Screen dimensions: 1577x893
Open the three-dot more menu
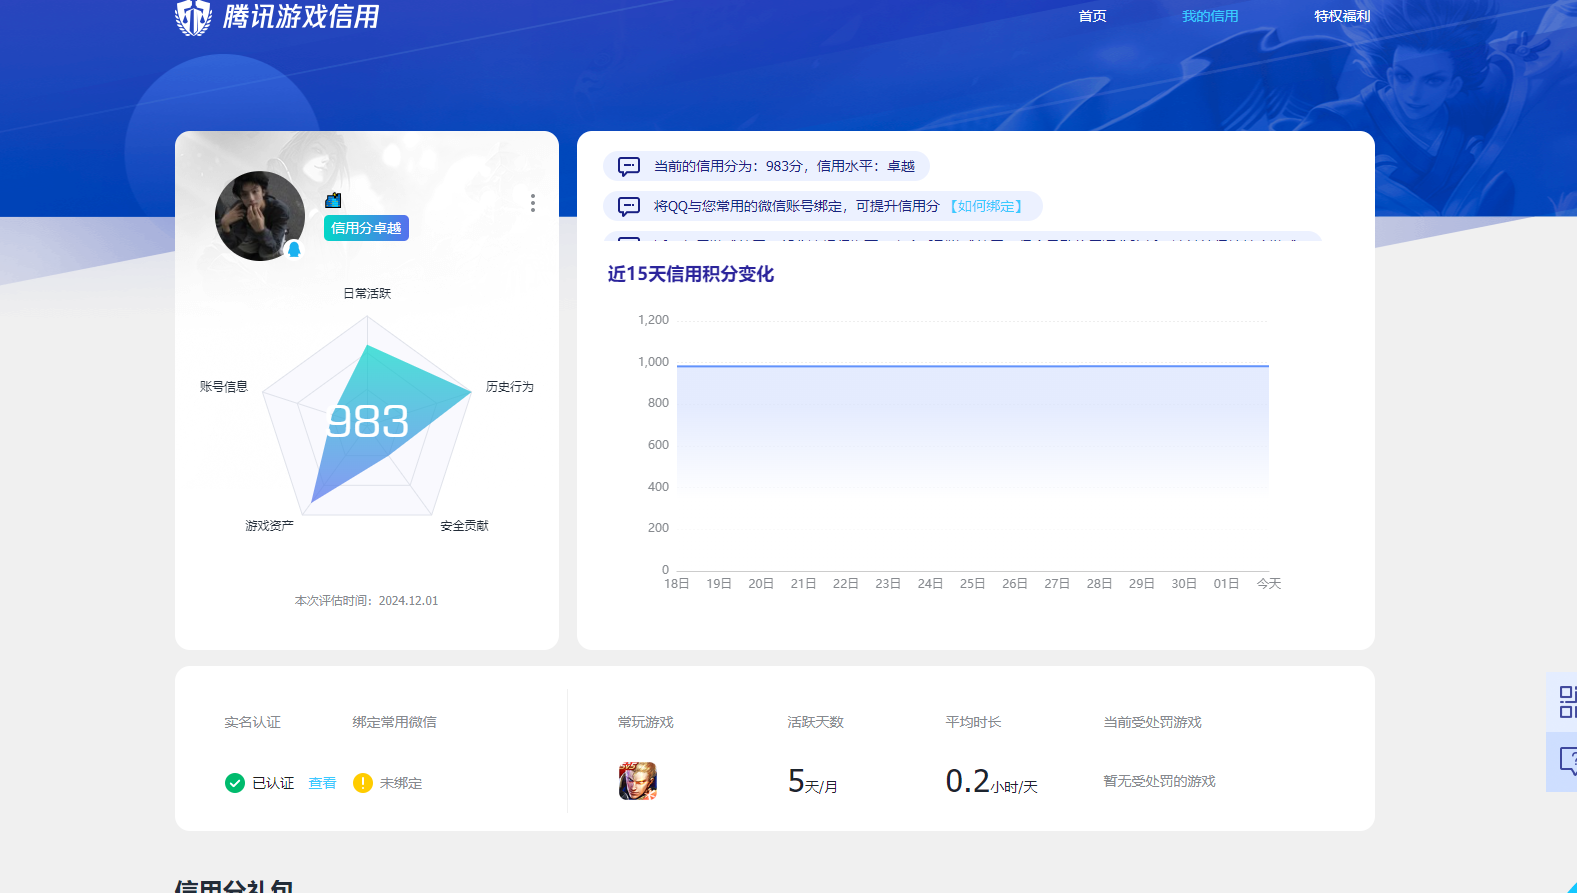(x=533, y=203)
